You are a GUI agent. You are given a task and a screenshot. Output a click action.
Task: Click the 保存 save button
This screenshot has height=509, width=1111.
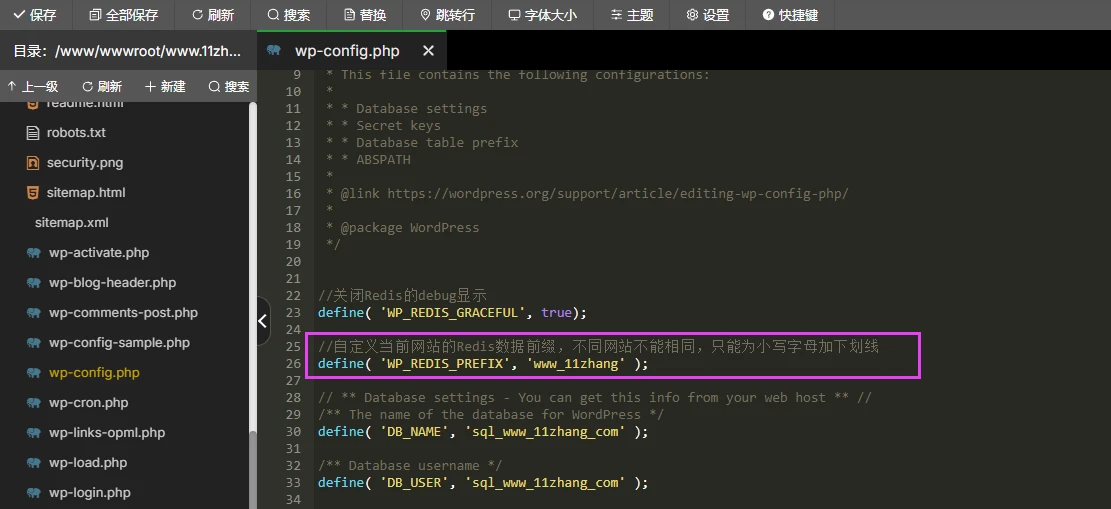[x=35, y=15]
